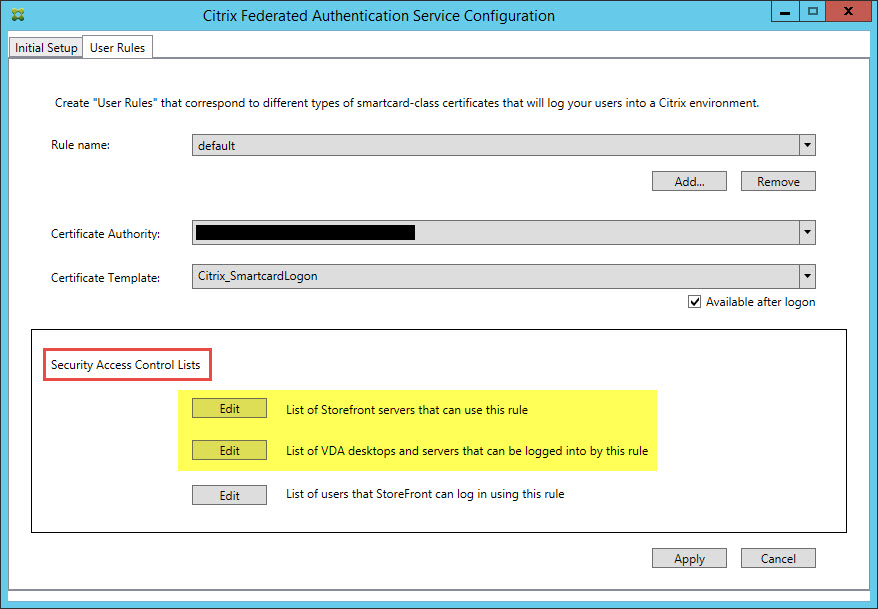Switch to the Initial Setup tab
The height and width of the screenshot is (609, 878).
46,48
